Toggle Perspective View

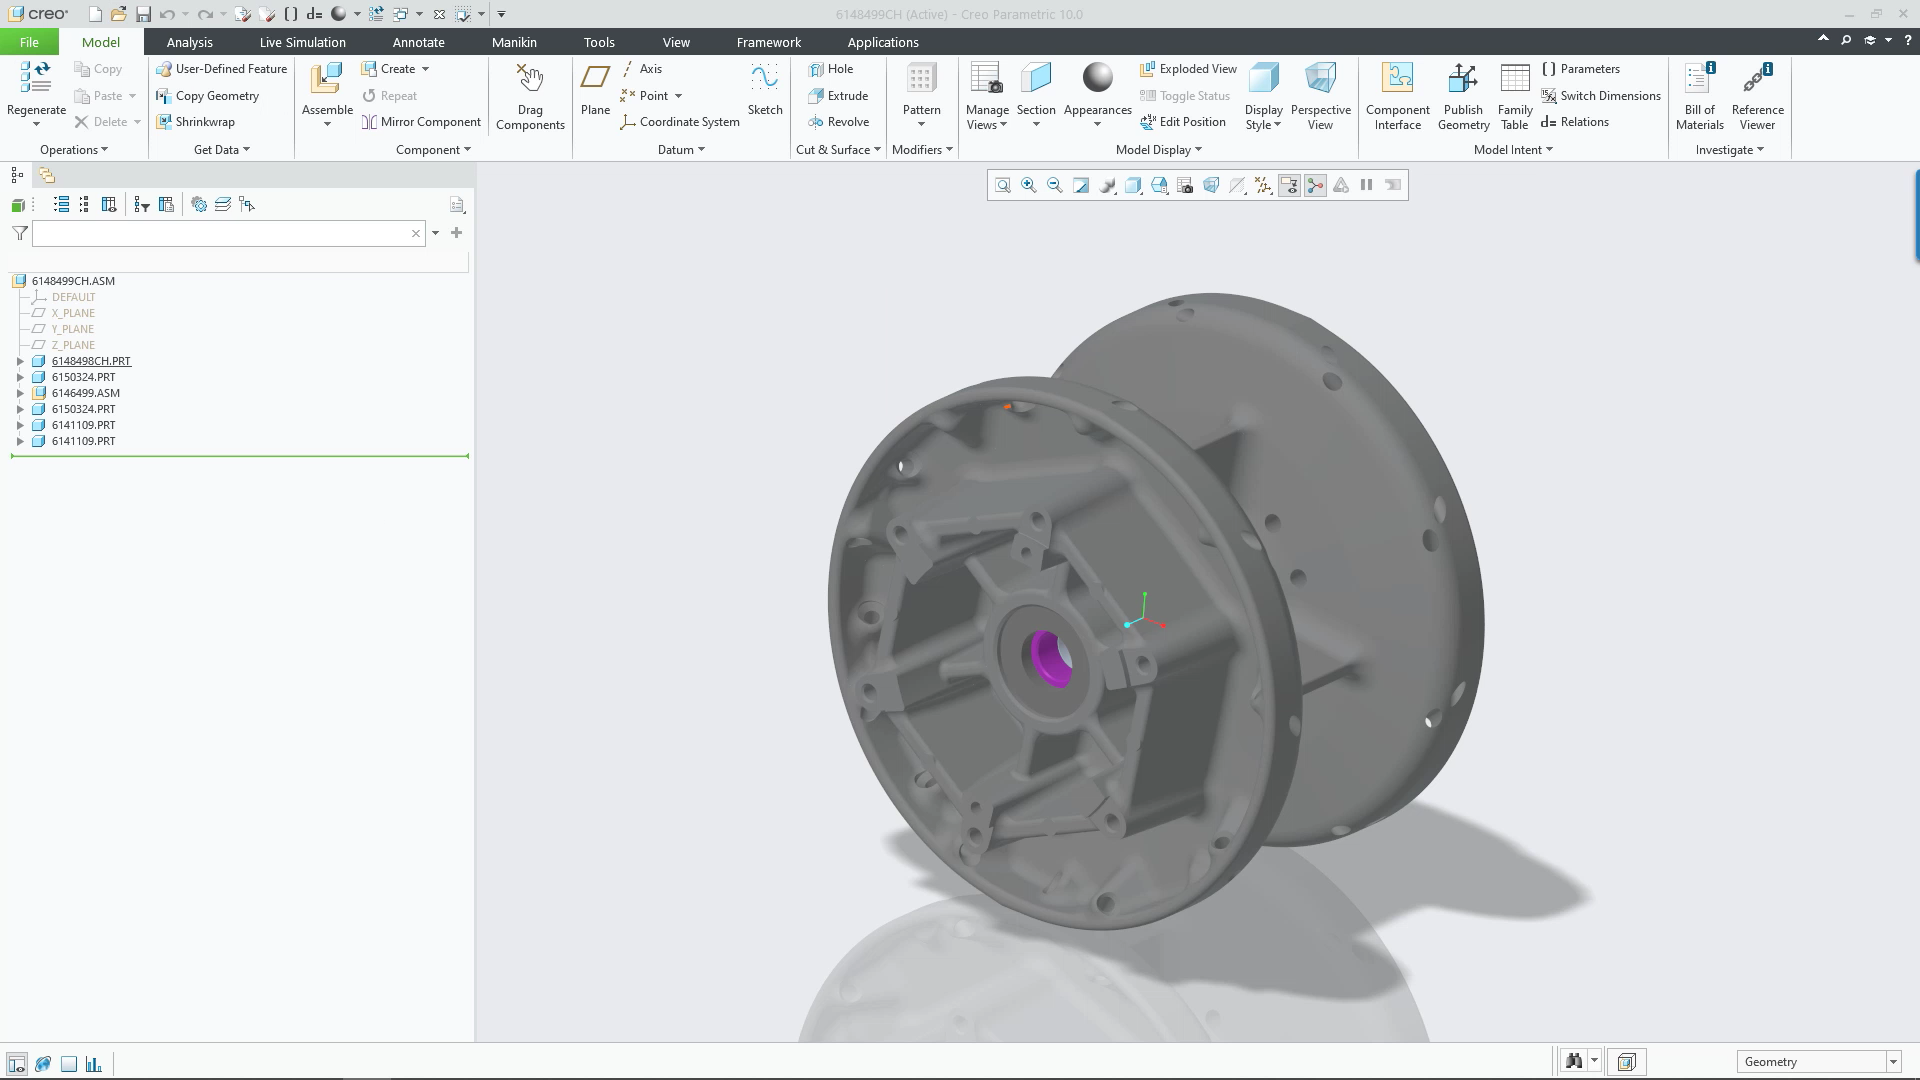1320,96
